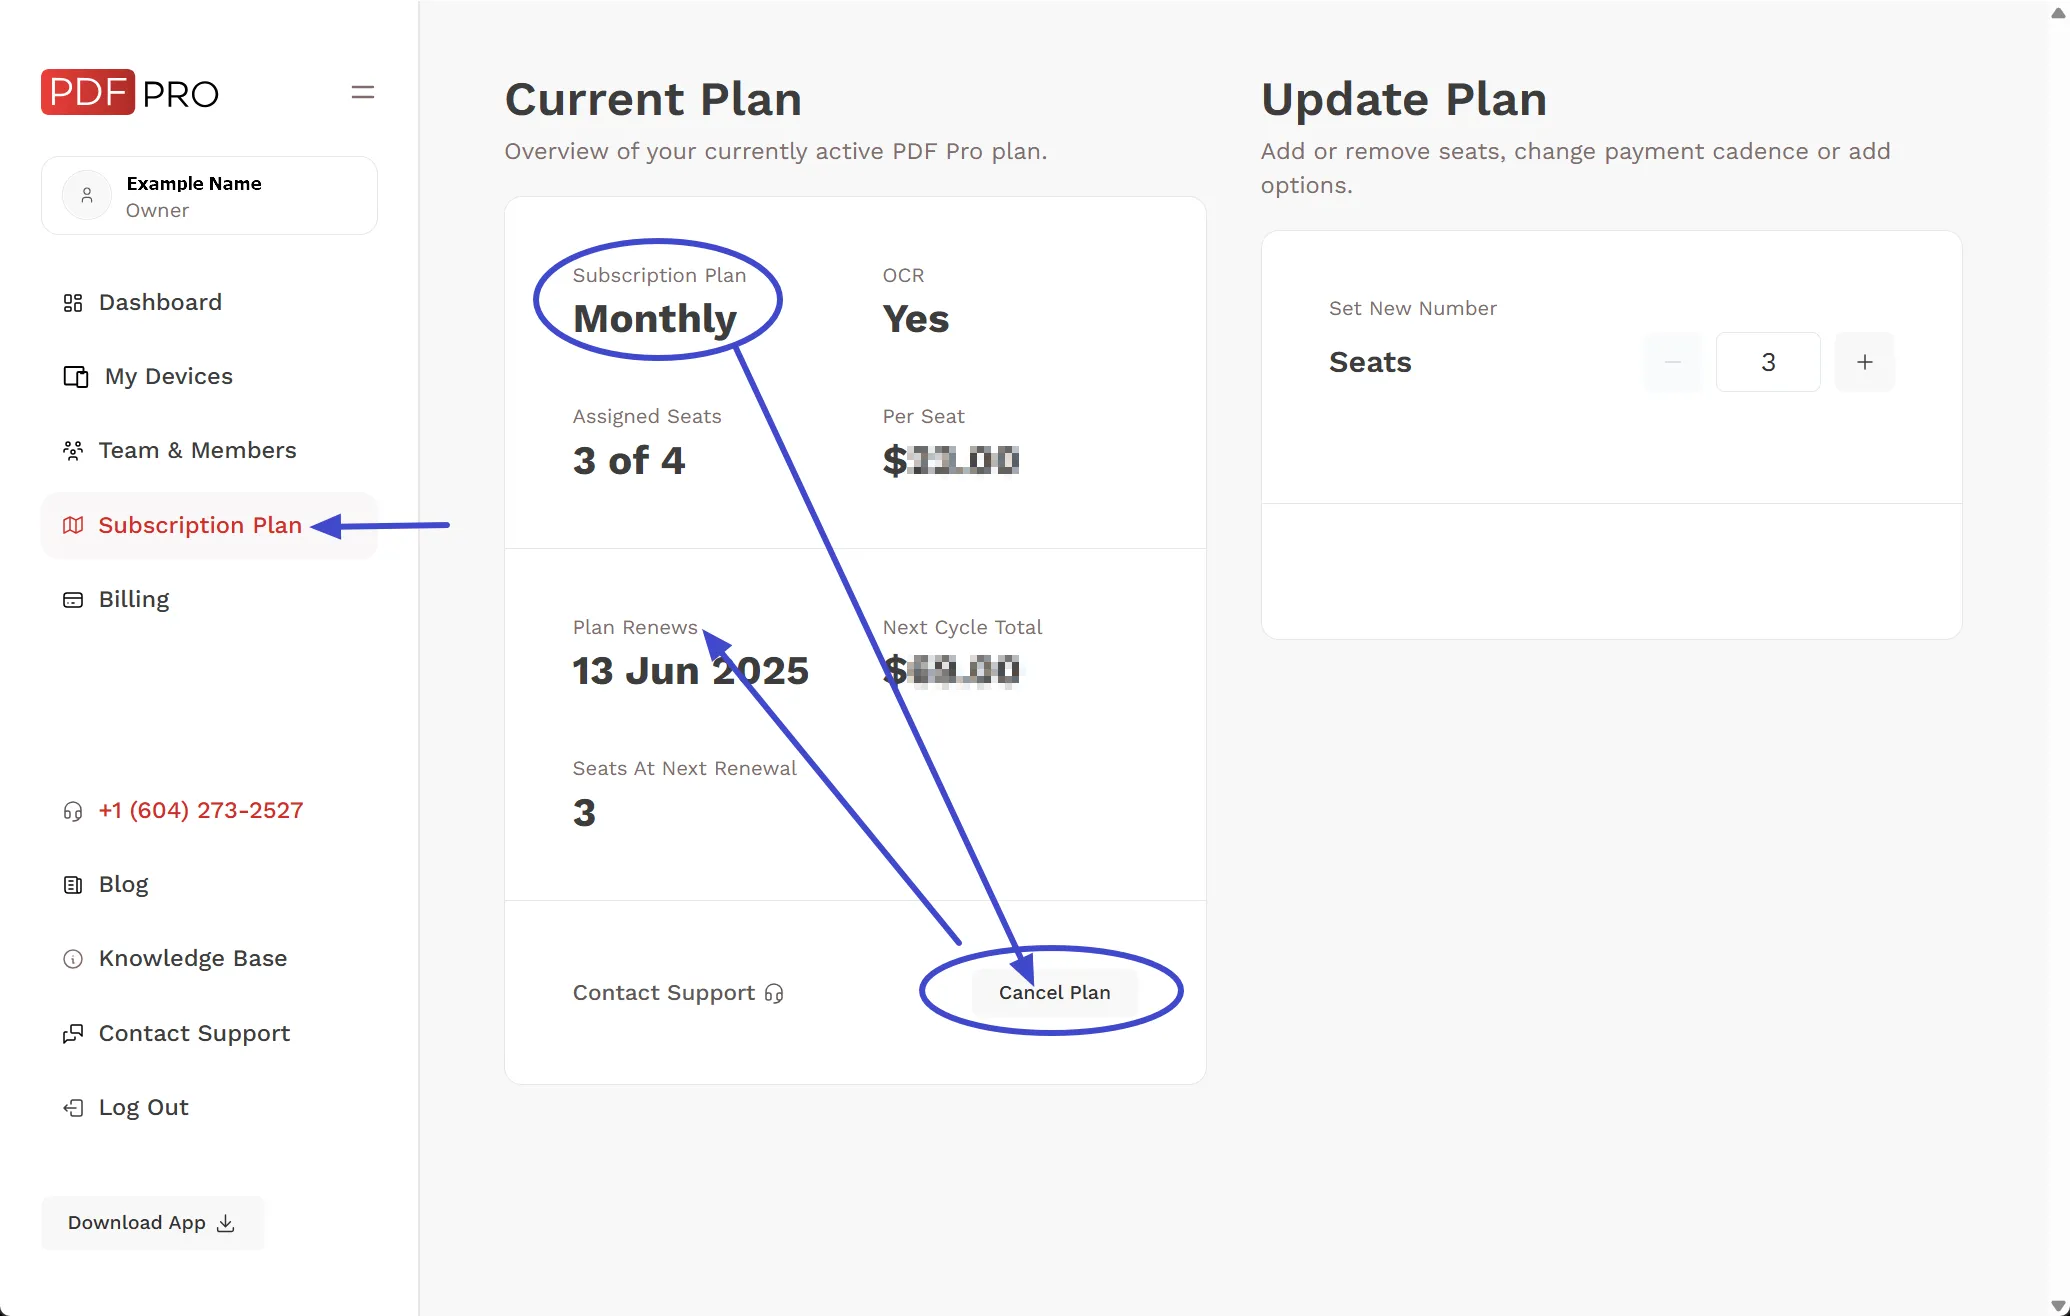Image resolution: width=2070 pixels, height=1316 pixels.
Task: Open the Subscription Plan menu item
Action: (x=199, y=526)
